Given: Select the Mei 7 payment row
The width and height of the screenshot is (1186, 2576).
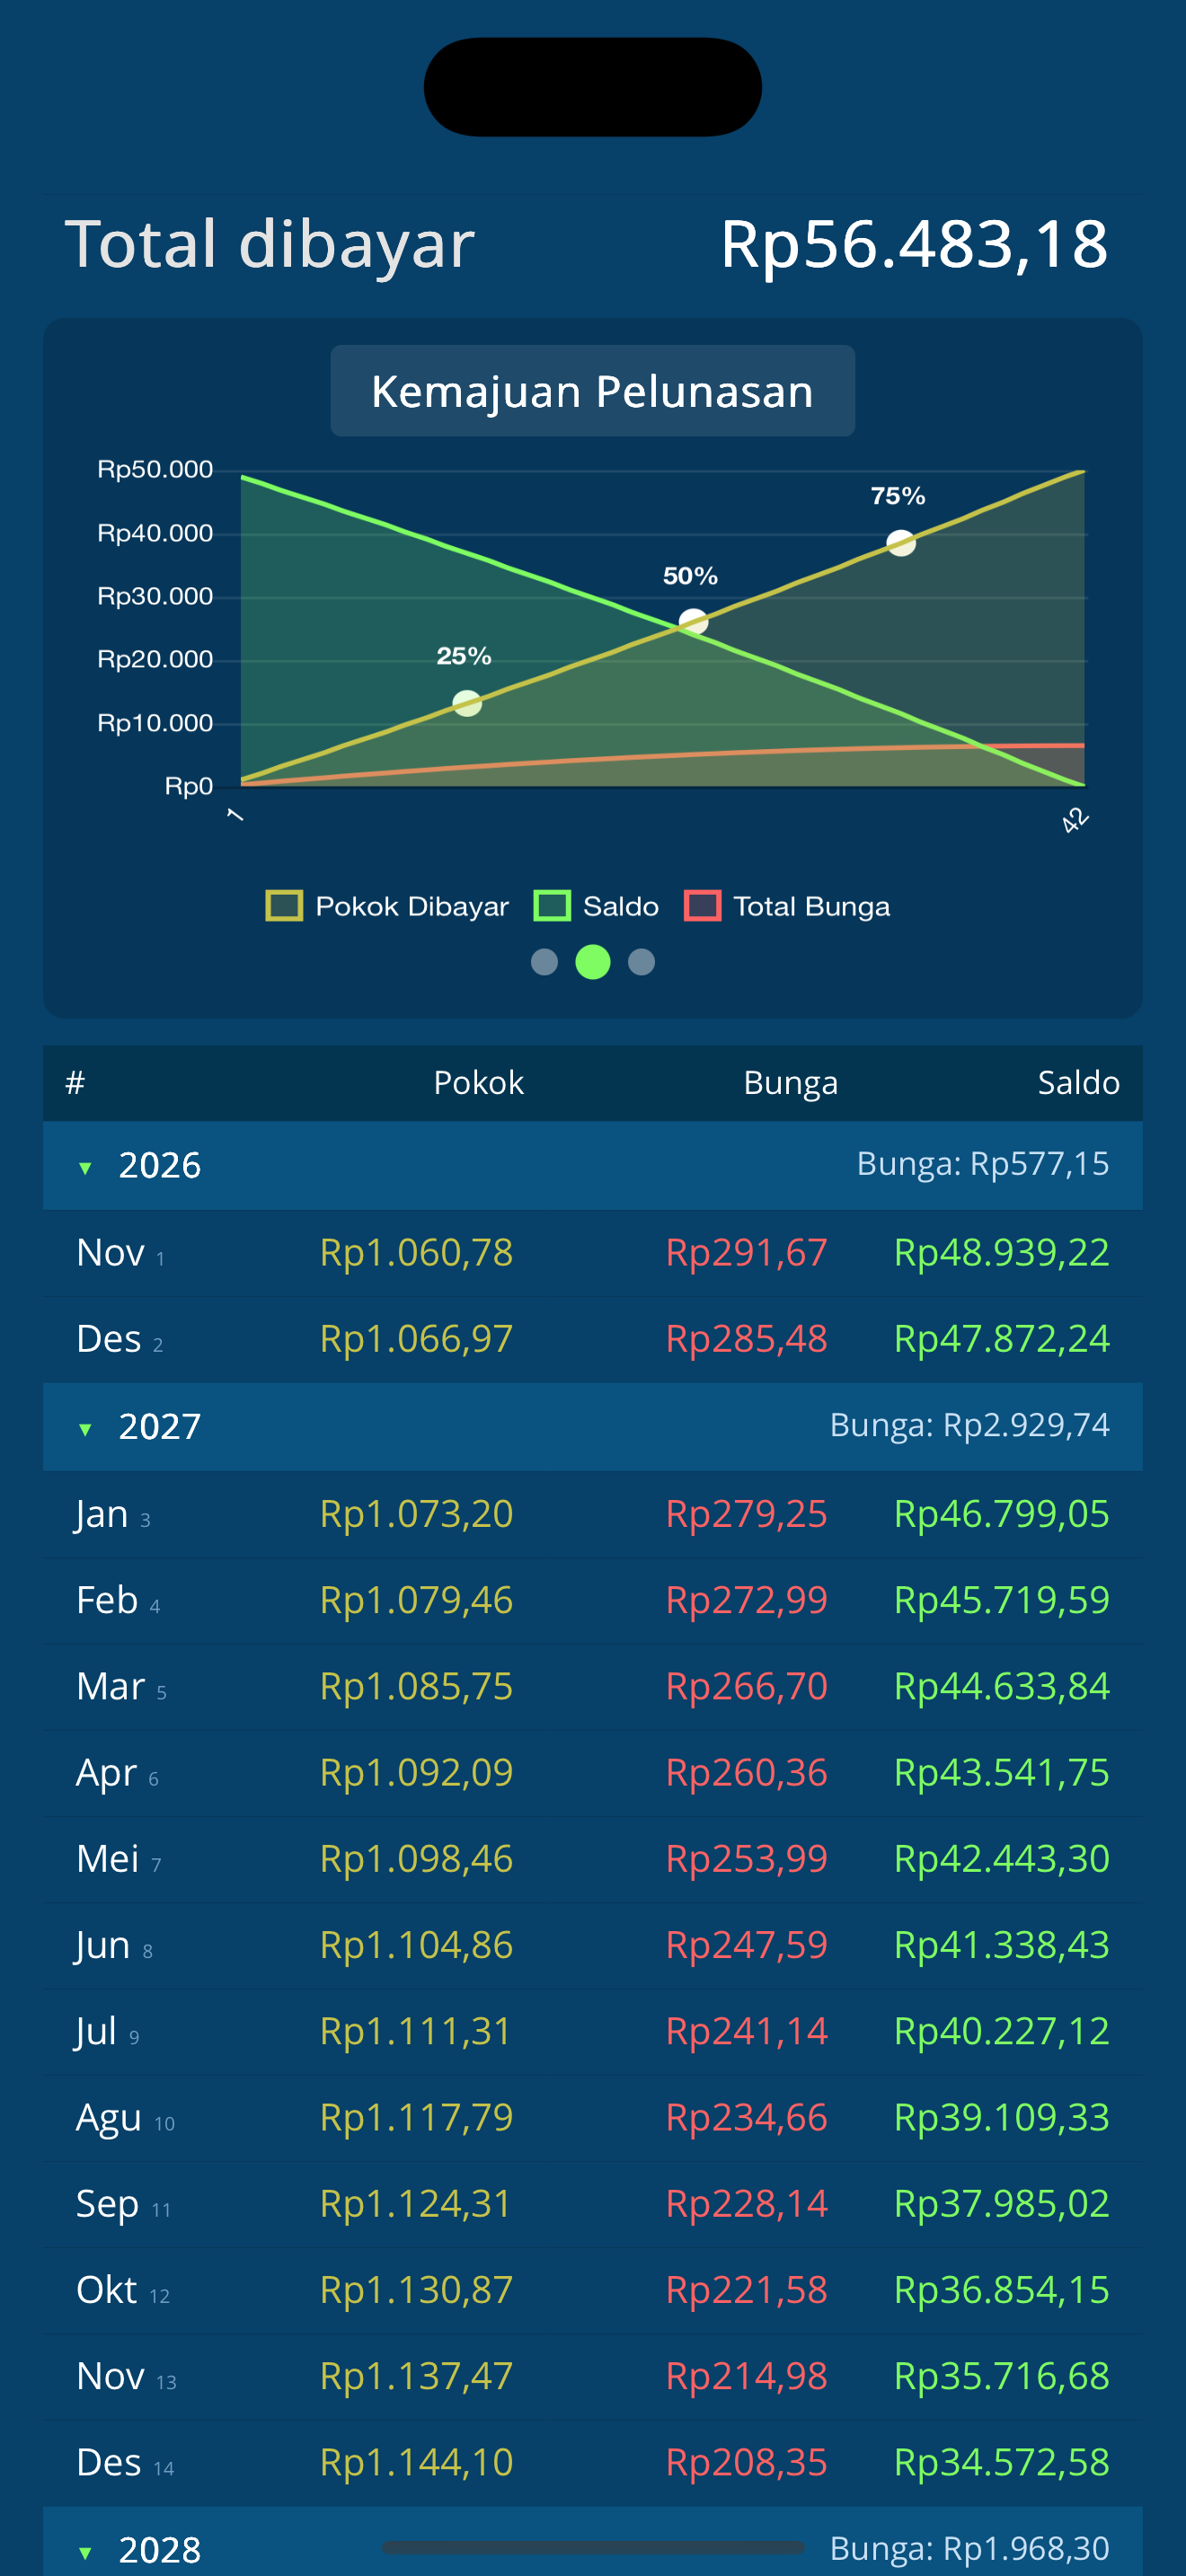Looking at the screenshot, I should click(593, 1859).
